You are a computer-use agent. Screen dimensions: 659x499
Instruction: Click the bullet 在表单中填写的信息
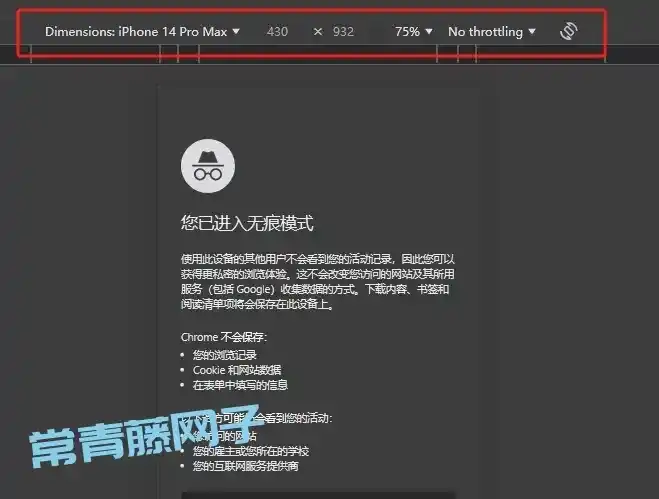[x=240, y=385]
